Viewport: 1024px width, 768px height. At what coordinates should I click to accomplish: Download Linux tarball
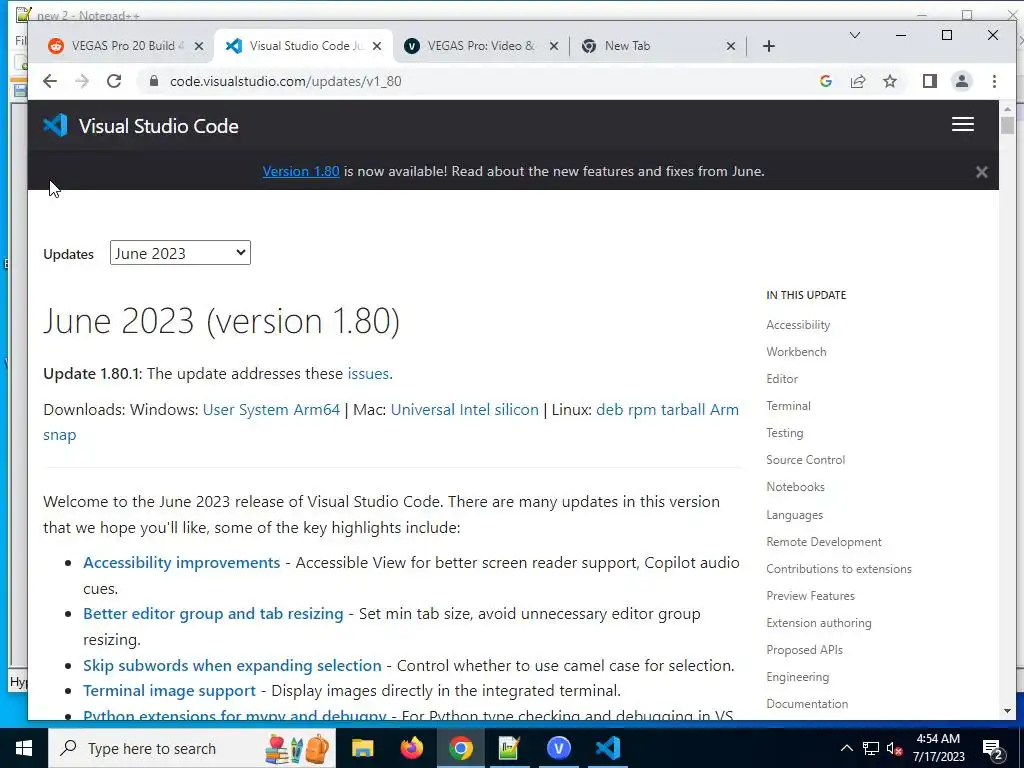coord(683,409)
